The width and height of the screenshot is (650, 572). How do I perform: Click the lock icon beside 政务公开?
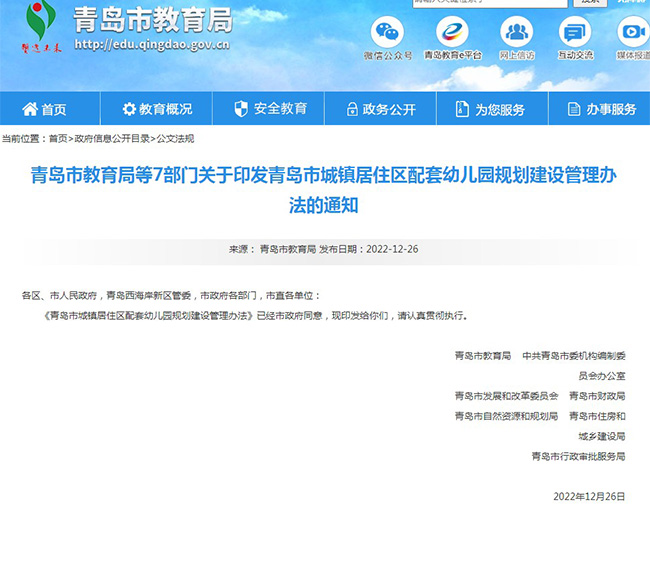point(352,109)
